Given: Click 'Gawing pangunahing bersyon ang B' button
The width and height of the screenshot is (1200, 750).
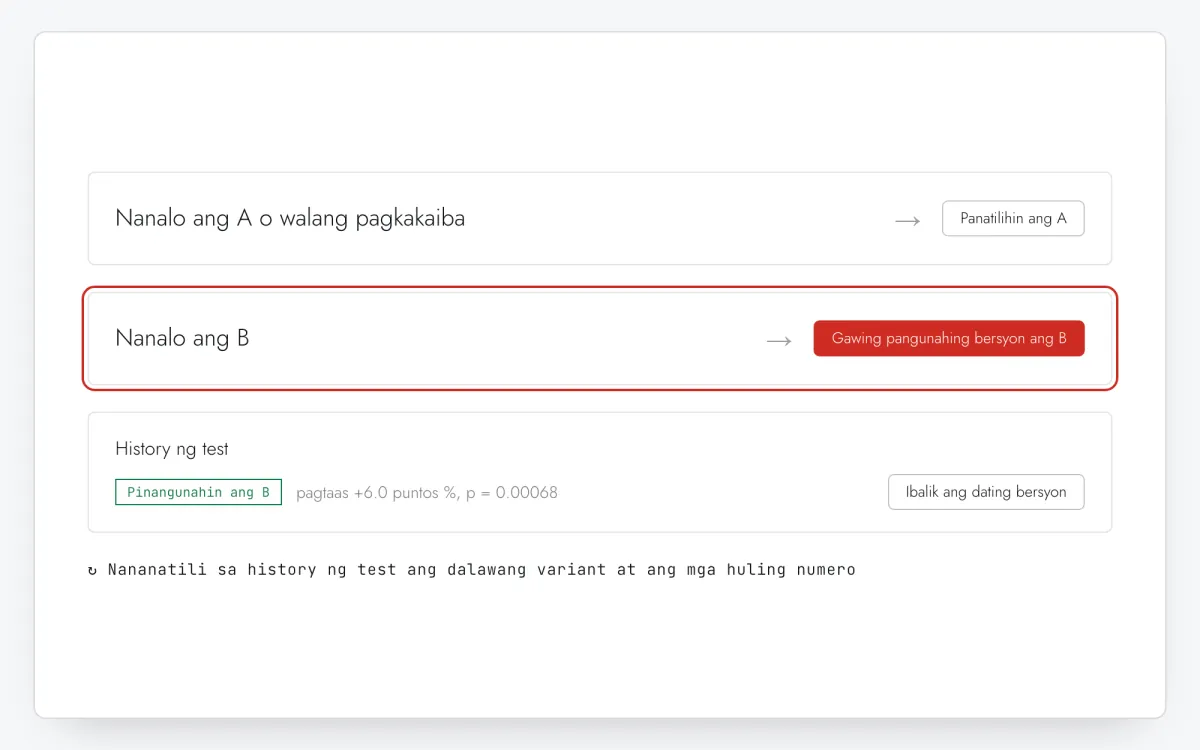Looking at the screenshot, I should point(949,338).
